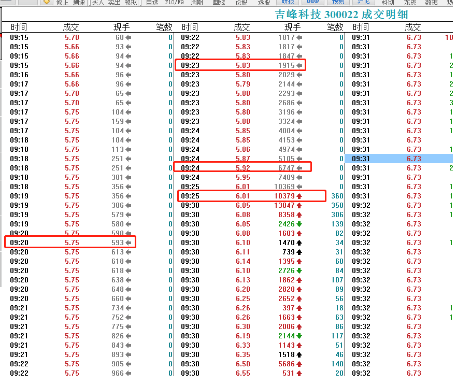This screenshot has width=453, height=376.
Task: Click the trade count 360 cell
Action: (337, 196)
